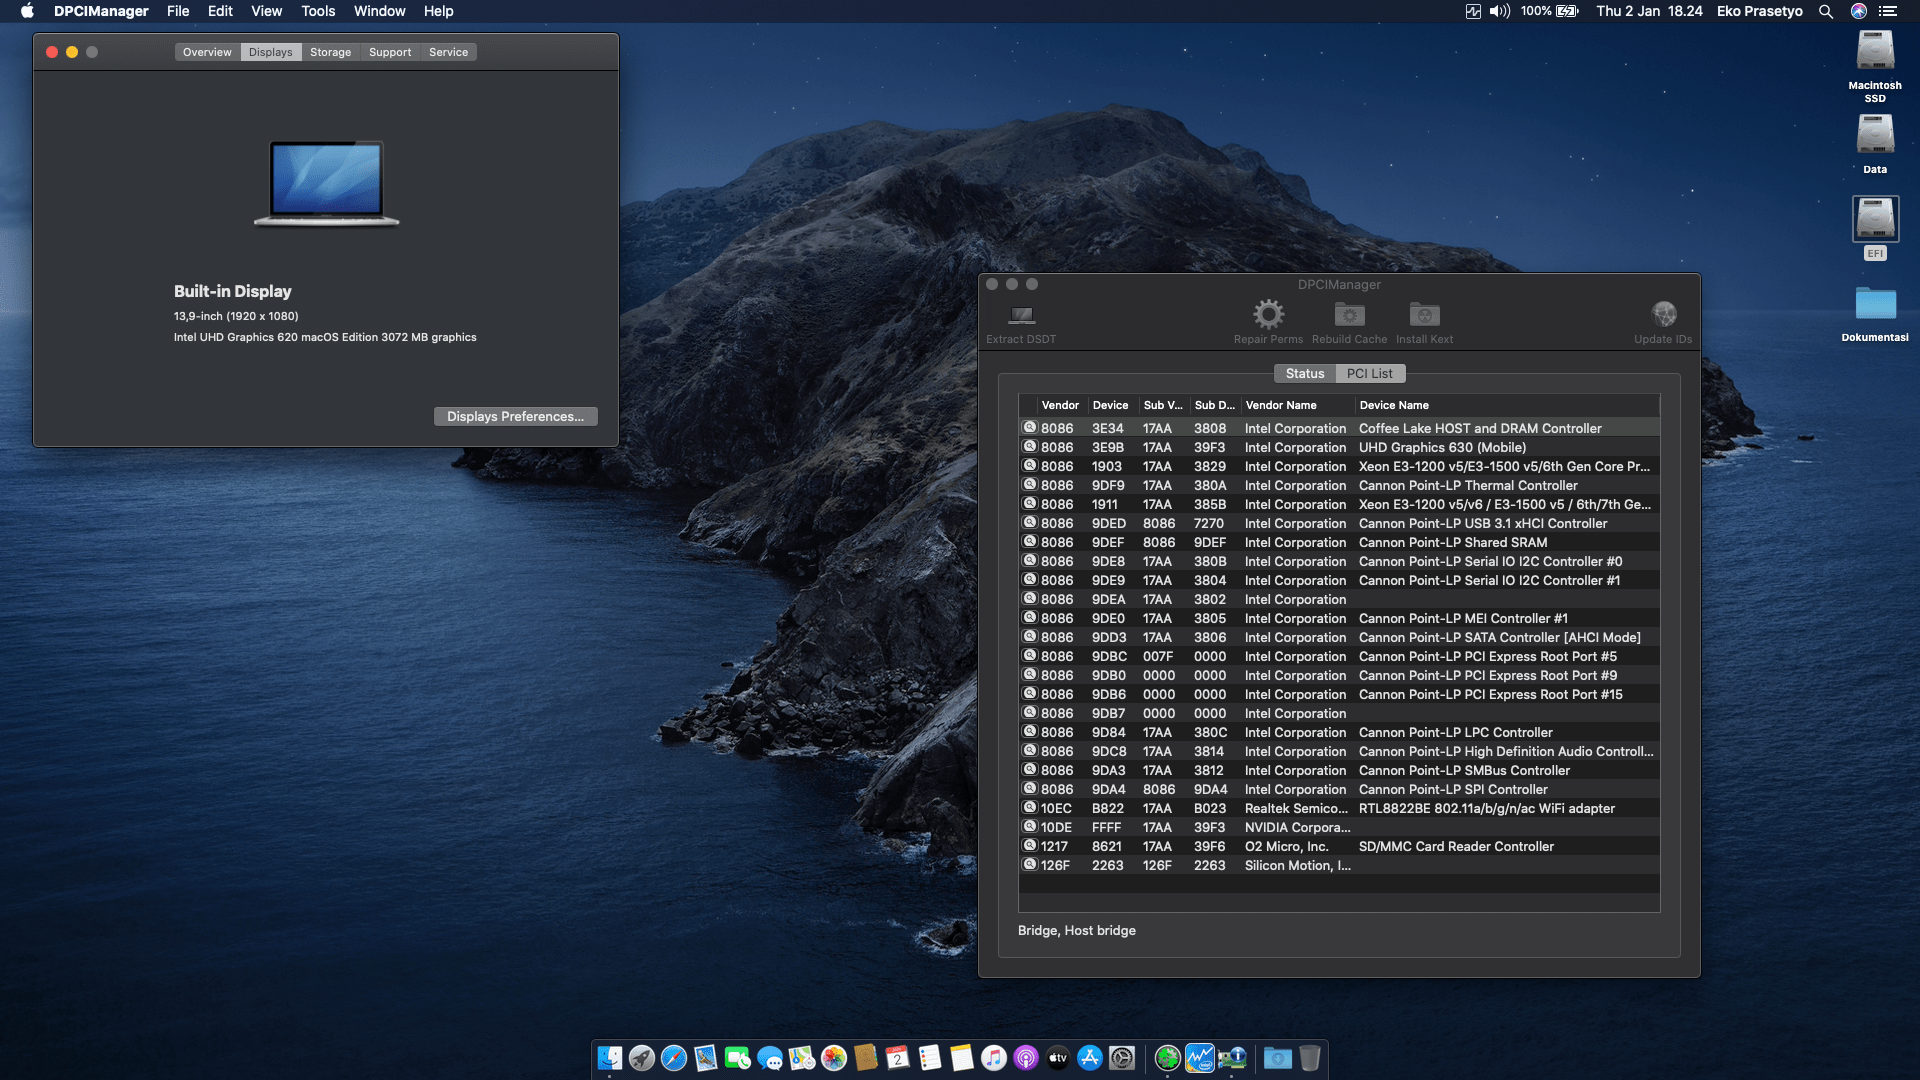Open System Preferences from the Dock
The image size is (1920, 1080).
click(x=1122, y=1058)
